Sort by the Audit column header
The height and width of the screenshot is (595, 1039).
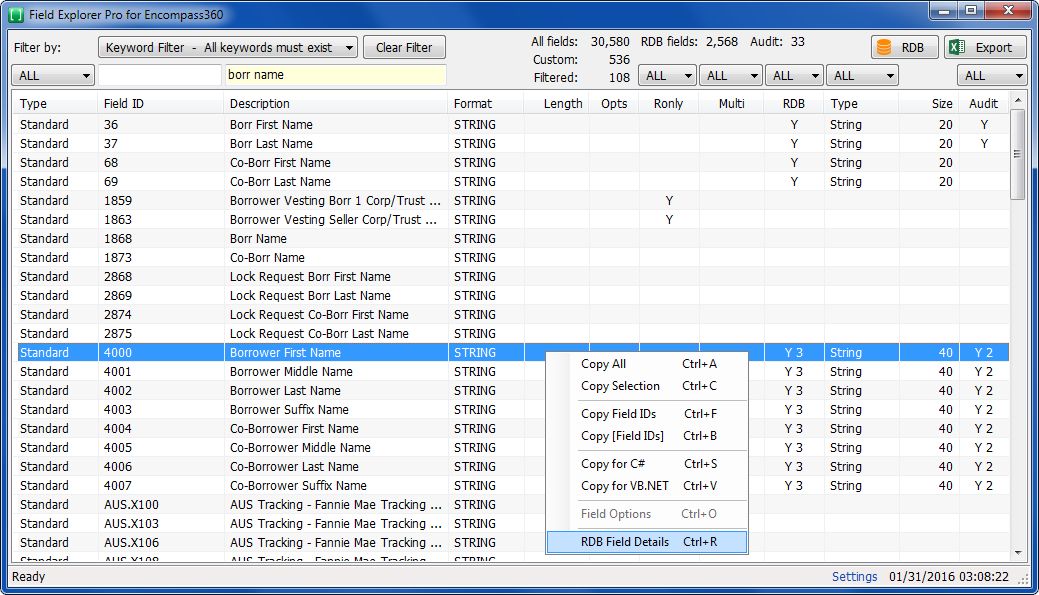[x=983, y=103]
